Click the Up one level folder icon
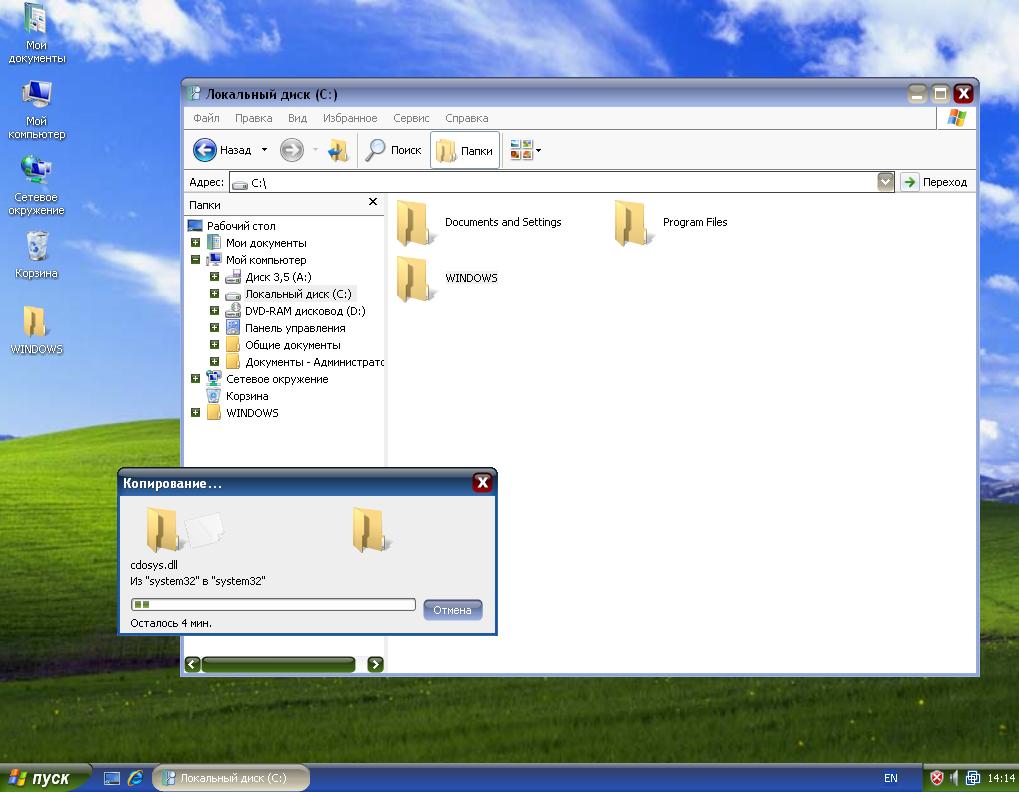This screenshot has width=1019, height=792. click(338, 151)
